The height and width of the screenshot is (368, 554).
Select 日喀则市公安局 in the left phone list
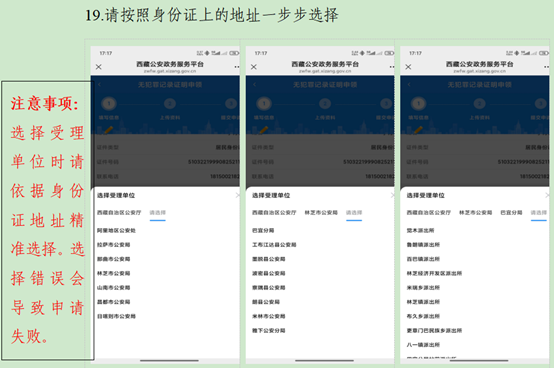coord(117,316)
